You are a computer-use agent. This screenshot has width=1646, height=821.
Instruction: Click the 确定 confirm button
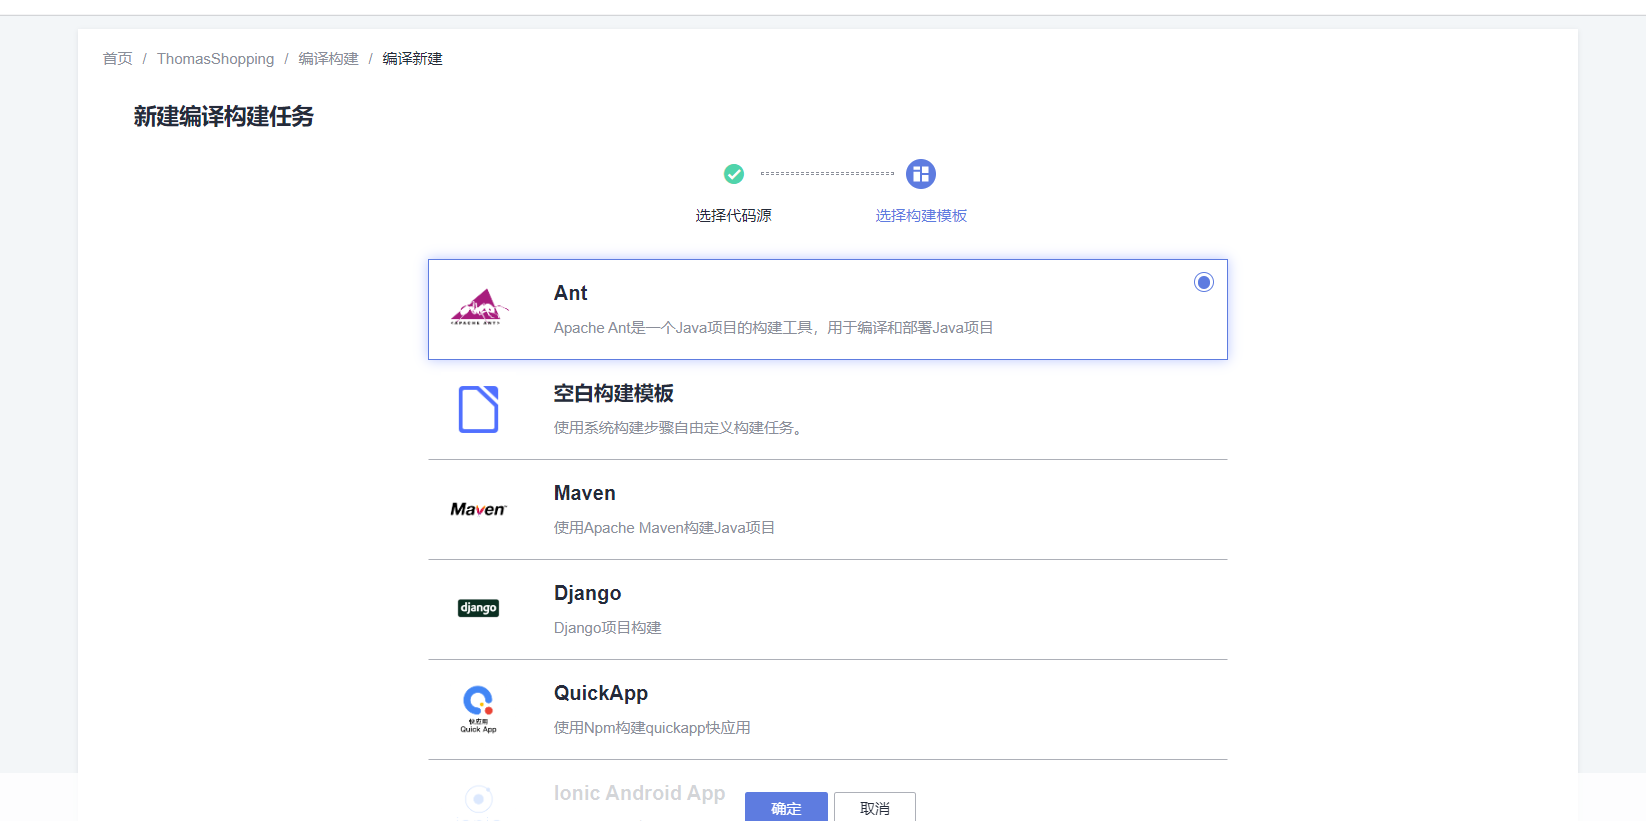786,807
